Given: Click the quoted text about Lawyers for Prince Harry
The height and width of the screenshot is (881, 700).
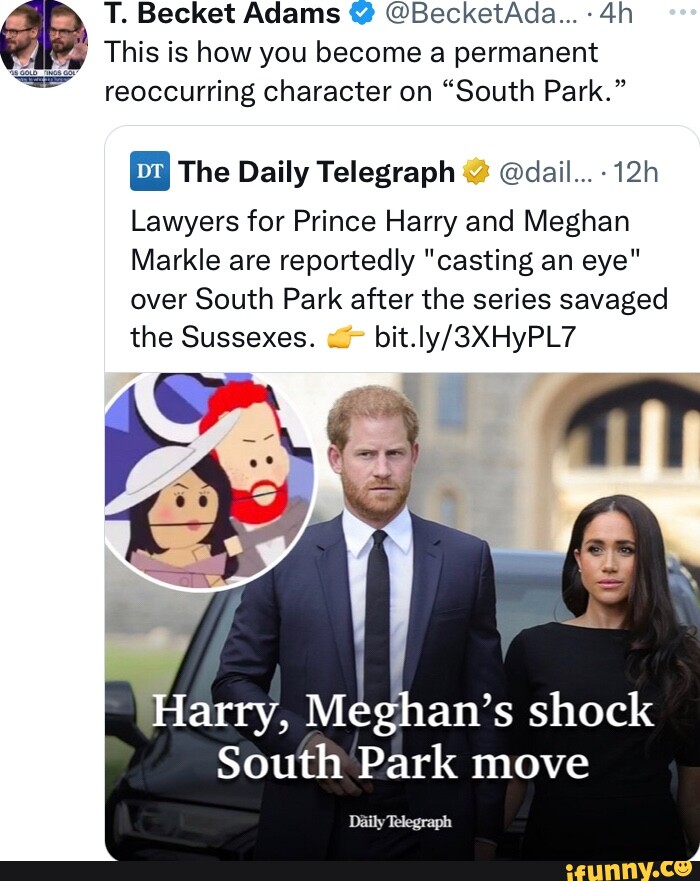Looking at the screenshot, I should point(398,278).
